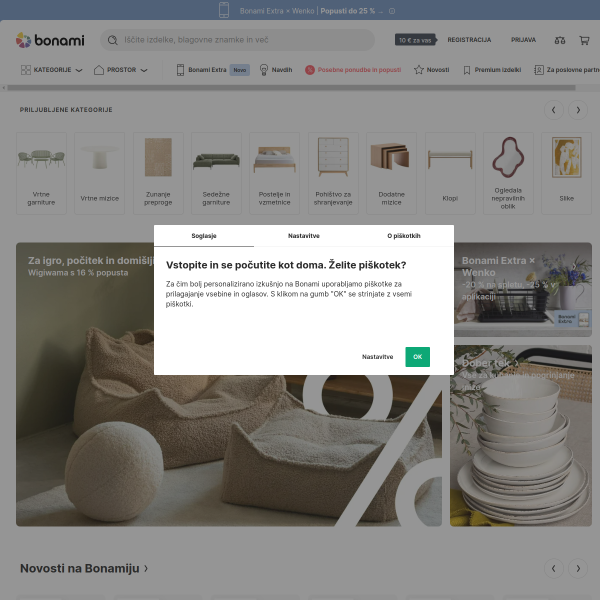Open the Sedežne garniture category
The width and height of the screenshot is (600, 600).
pyautogui.click(x=216, y=173)
